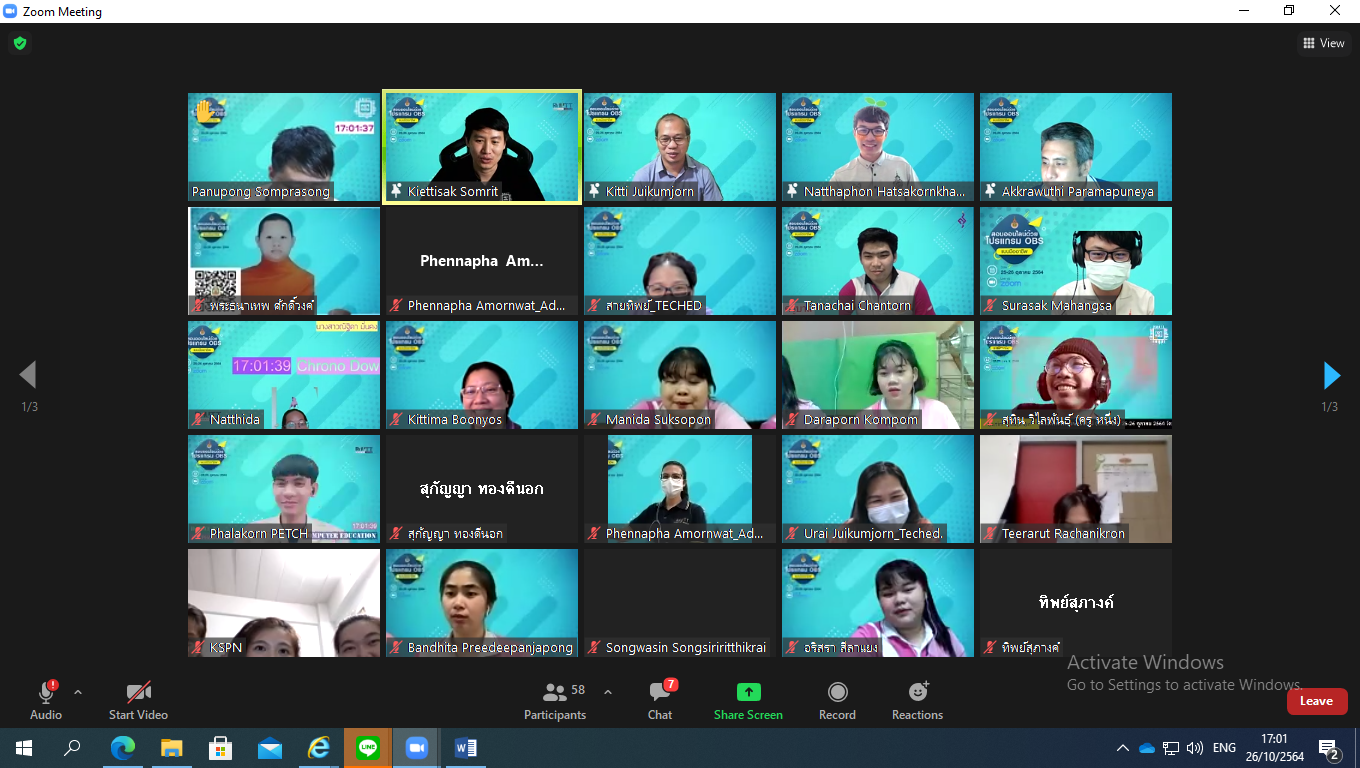Select Kittima Boonyos's video tile
The width and height of the screenshot is (1360, 768).
[482, 375]
